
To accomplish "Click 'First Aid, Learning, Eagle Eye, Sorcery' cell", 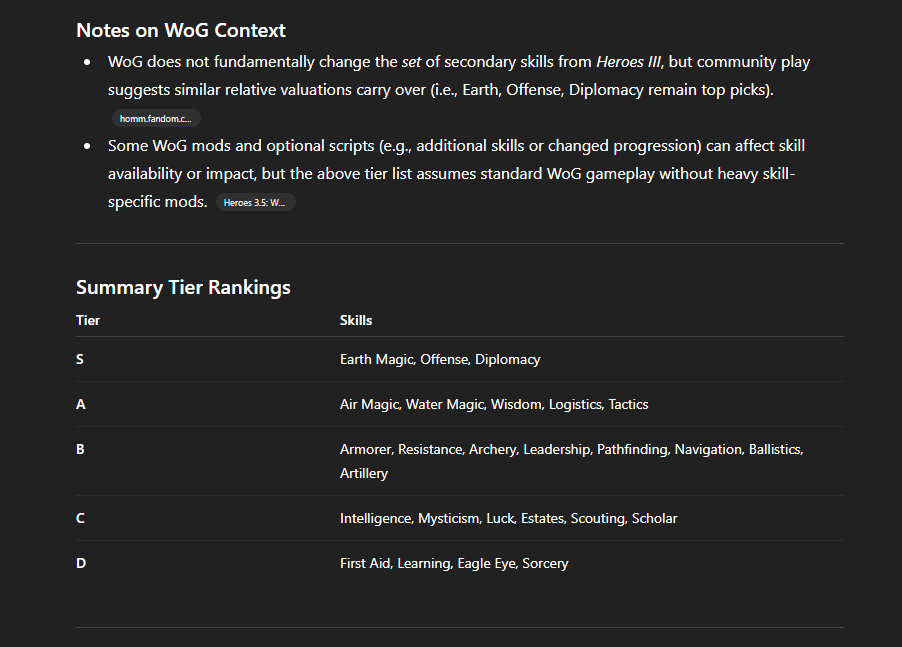I will click(x=454, y=563).
